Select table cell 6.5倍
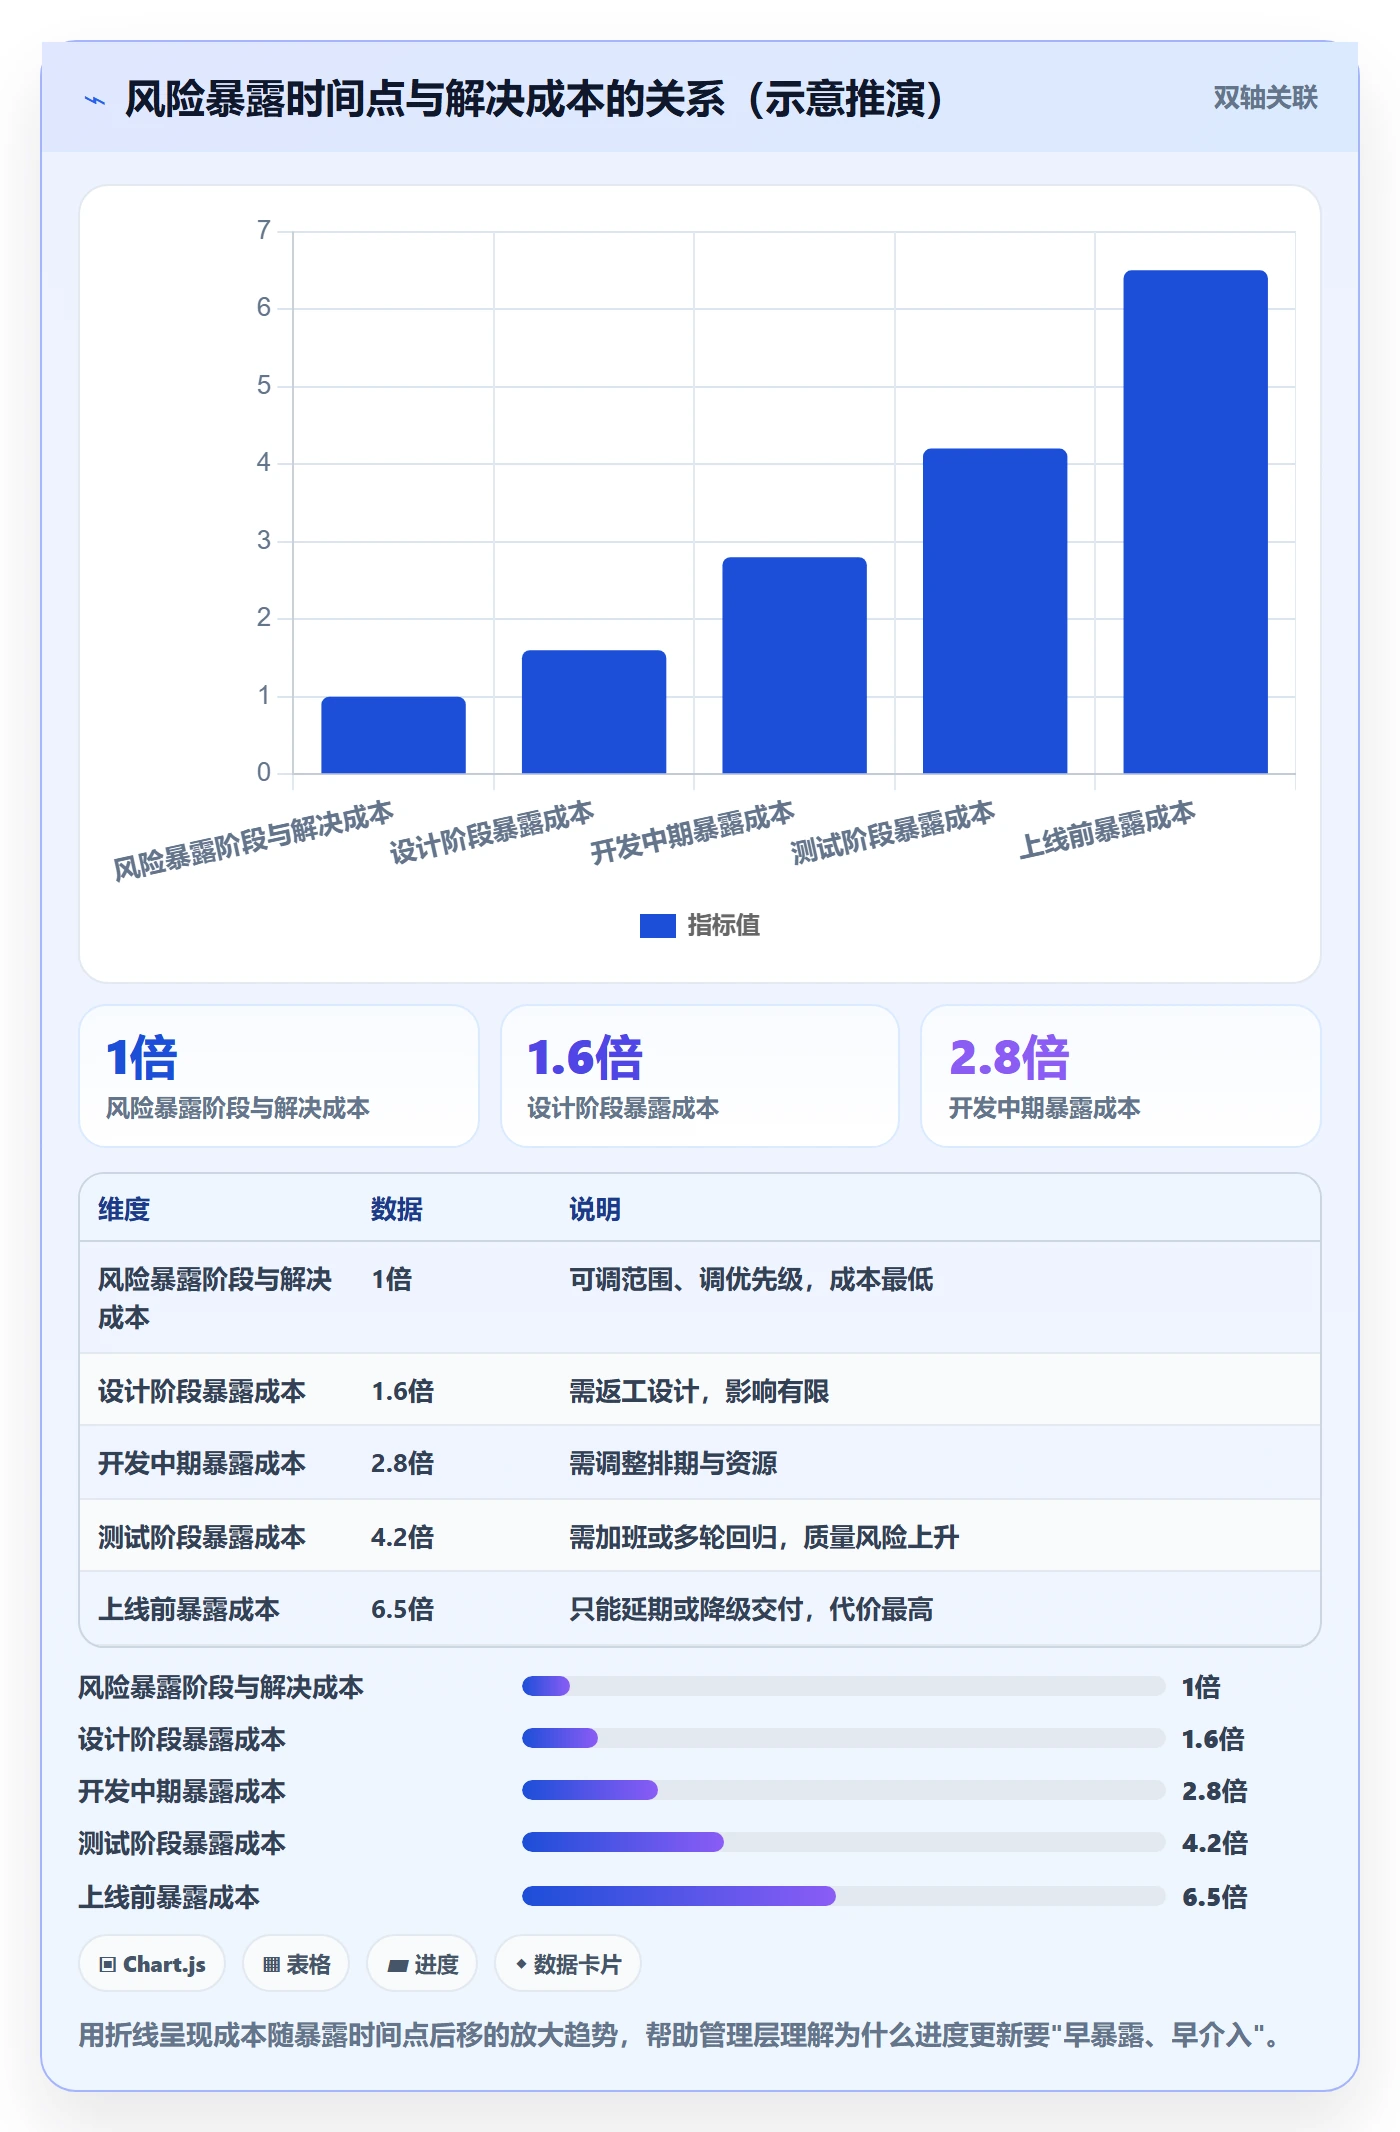Screen dimensions: 1400x2132 point(402,1609)
